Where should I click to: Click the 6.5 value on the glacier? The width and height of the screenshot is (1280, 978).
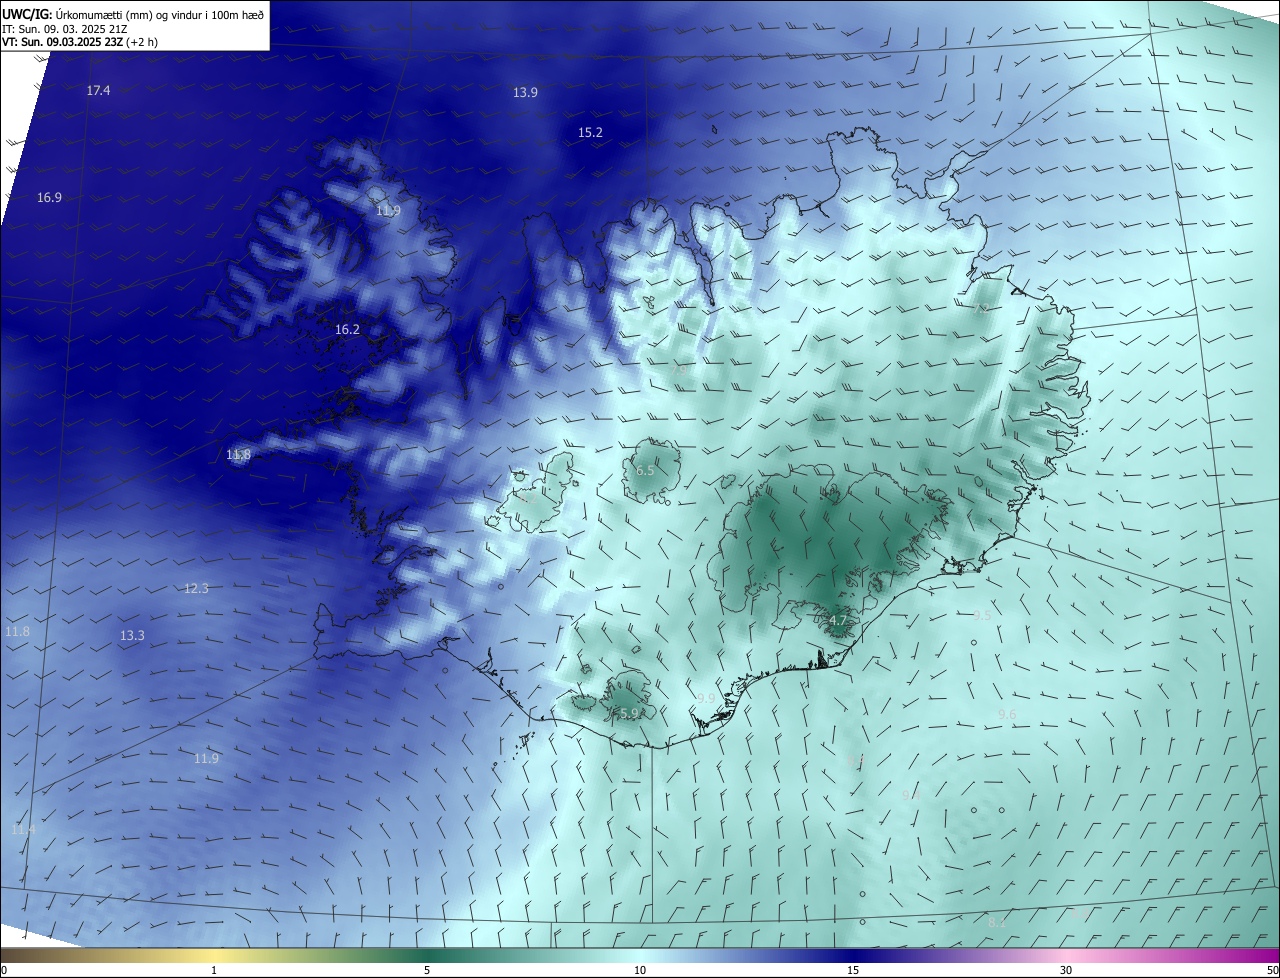click(x=645, y=471)
